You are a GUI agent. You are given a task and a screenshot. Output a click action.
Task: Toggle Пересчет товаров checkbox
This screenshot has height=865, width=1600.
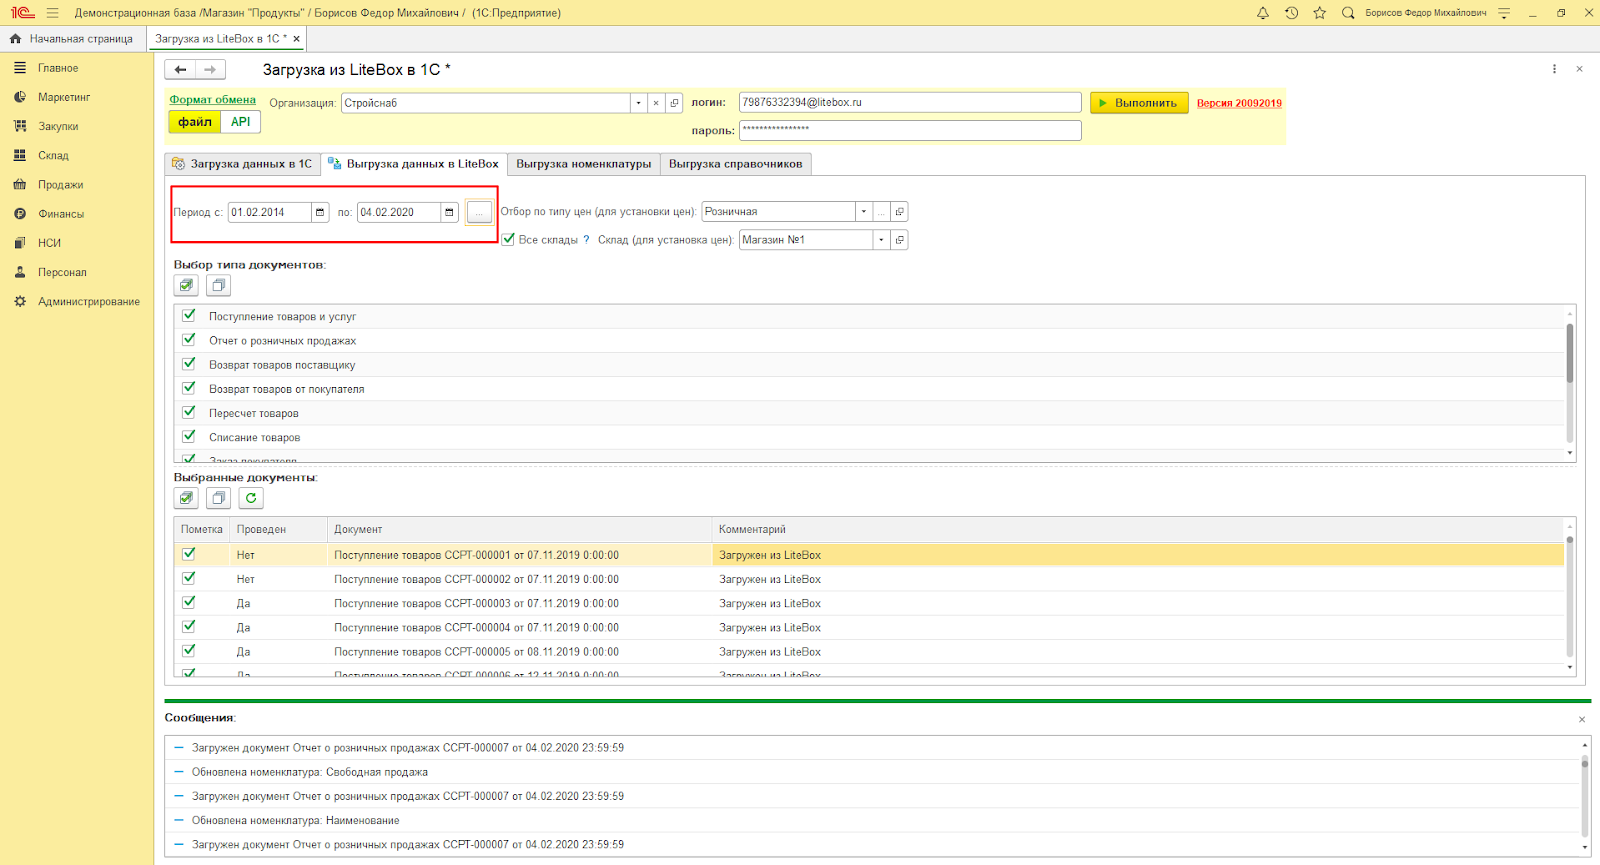[x=189, y=412]
